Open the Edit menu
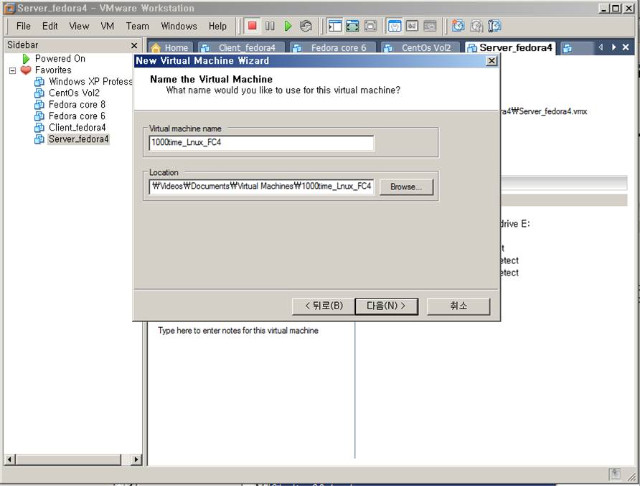The height and width of the screenshot is (486, 640). click(x=50, y=26)
